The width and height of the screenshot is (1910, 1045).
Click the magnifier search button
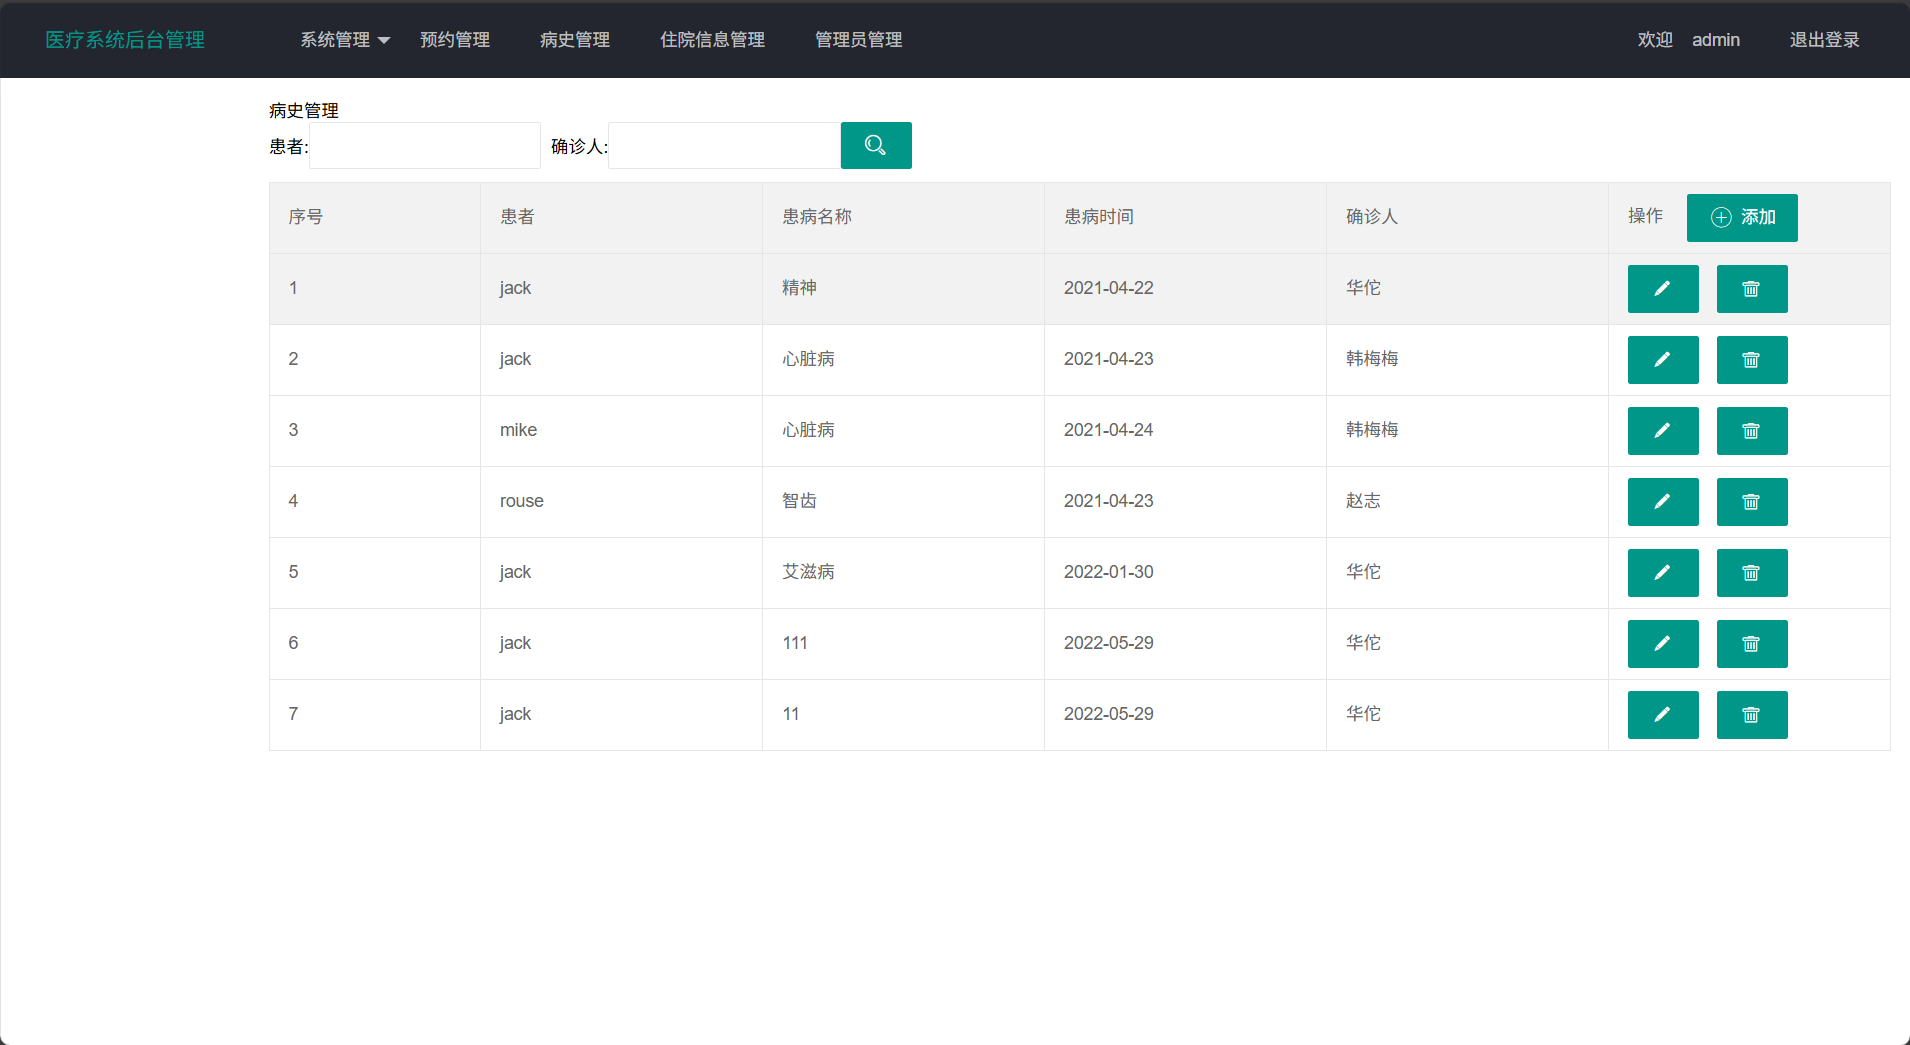[x=875, y=146]
